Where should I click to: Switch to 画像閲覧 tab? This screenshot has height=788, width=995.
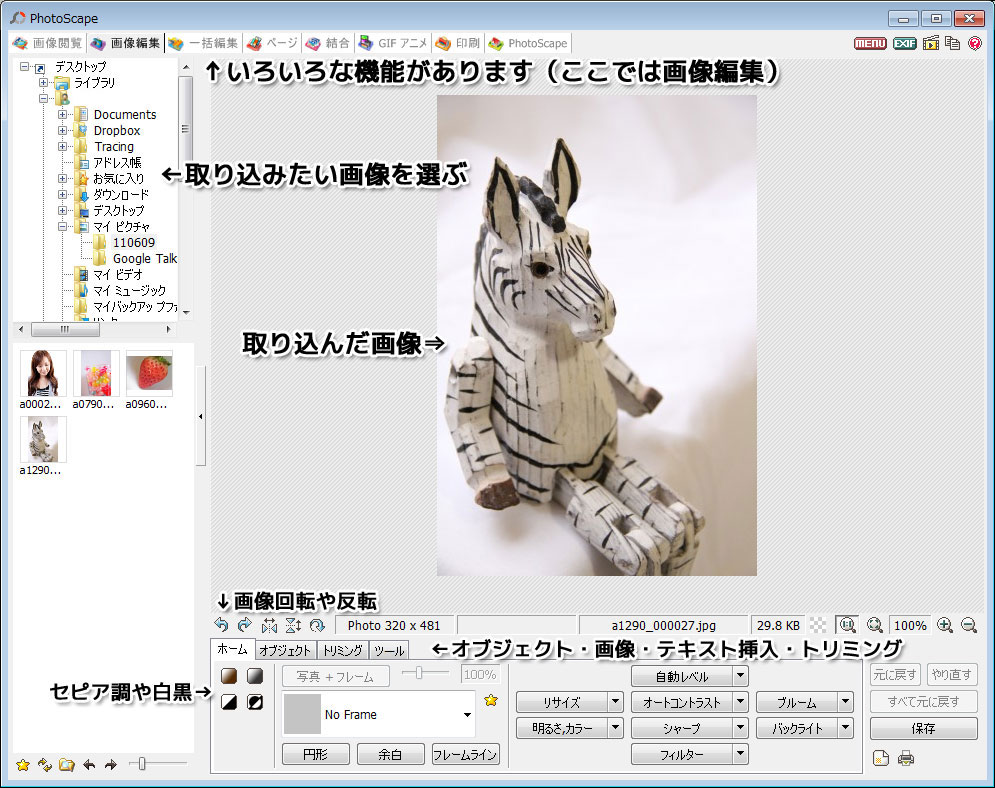48,43
